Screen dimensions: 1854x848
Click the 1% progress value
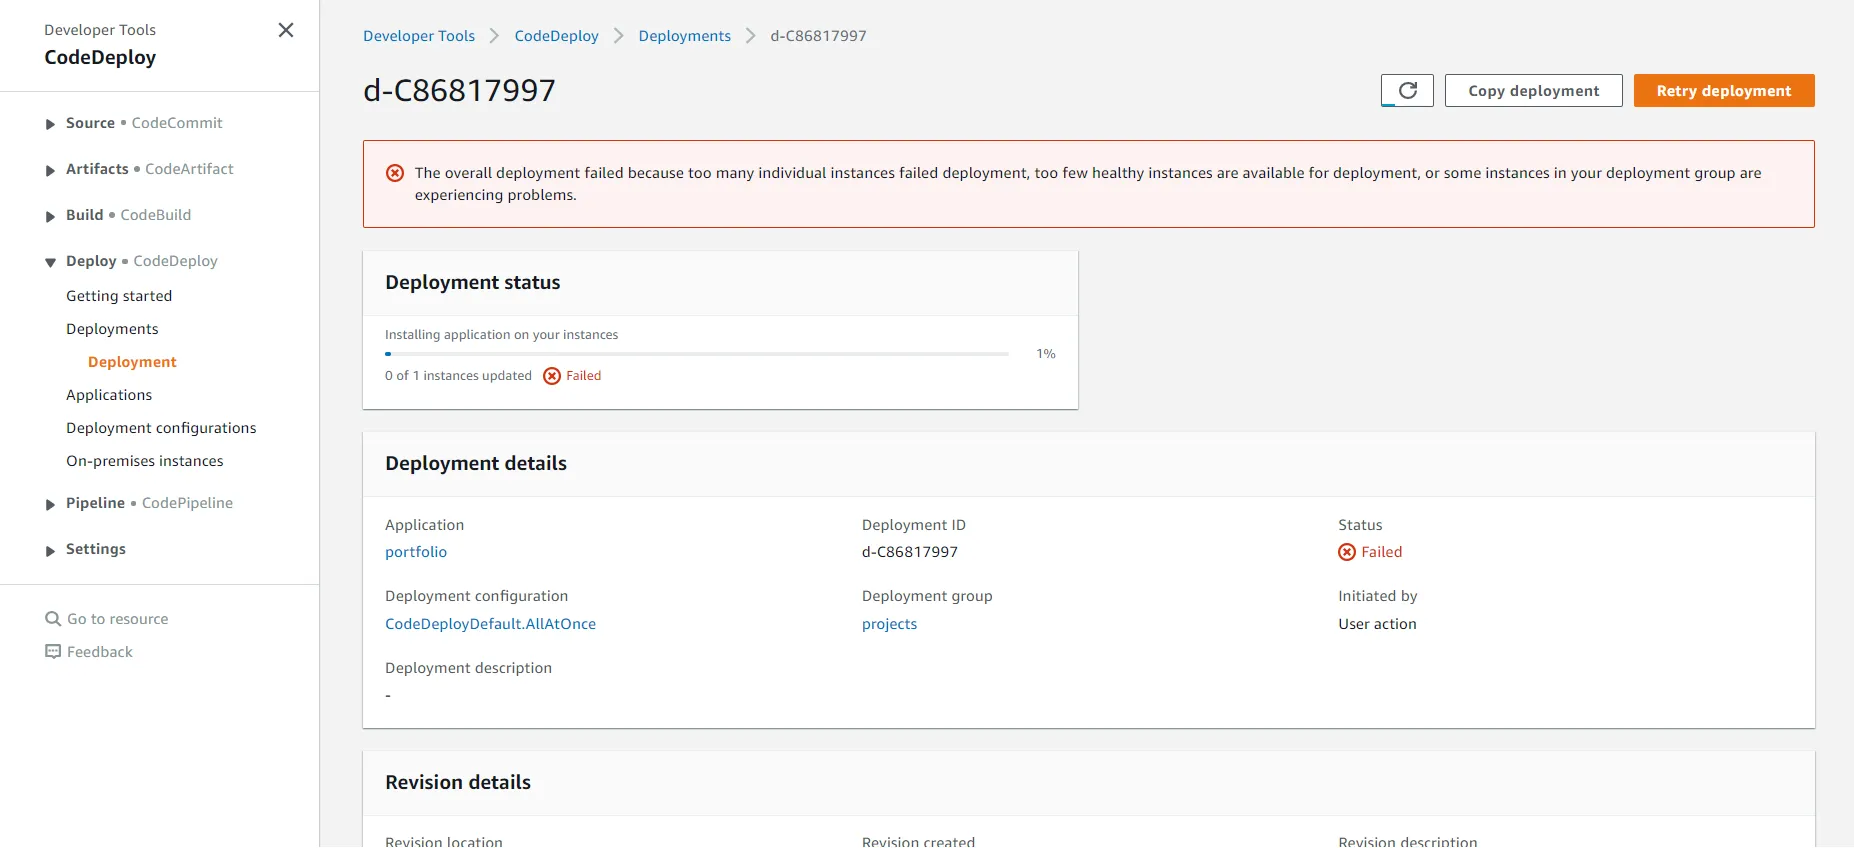(1046, 354)
